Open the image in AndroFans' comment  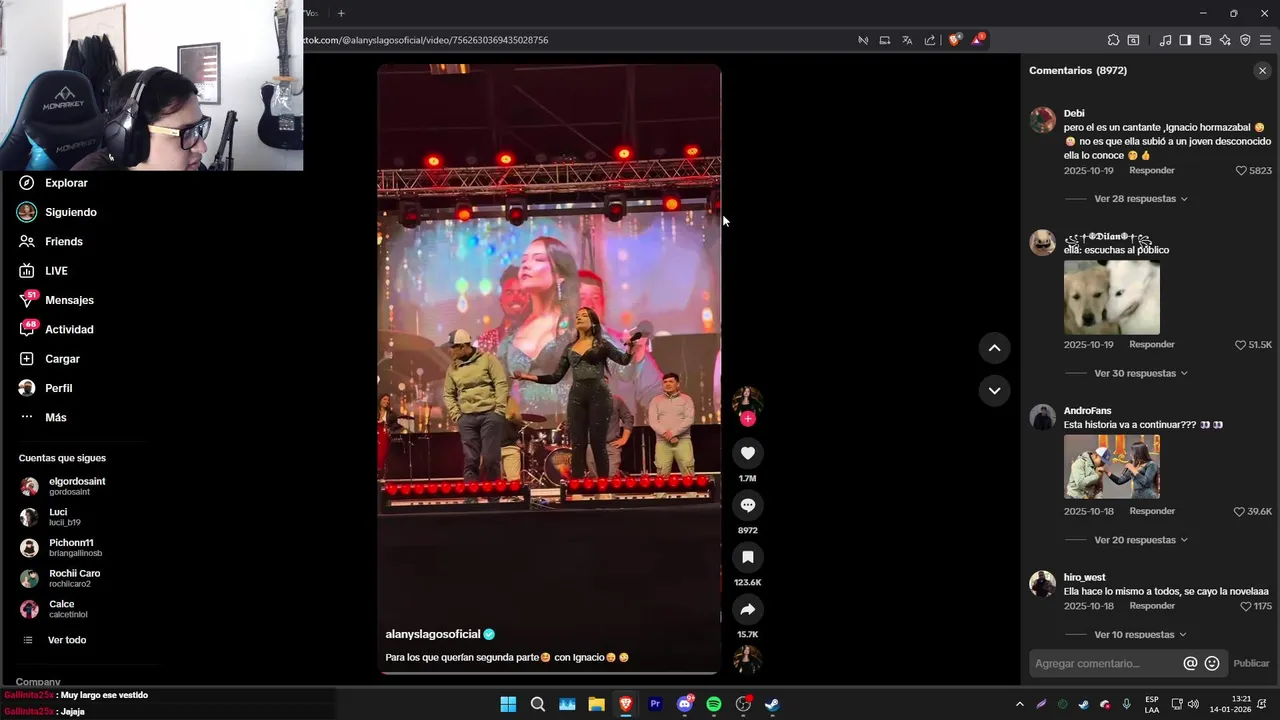click(x=1112, y=467)
